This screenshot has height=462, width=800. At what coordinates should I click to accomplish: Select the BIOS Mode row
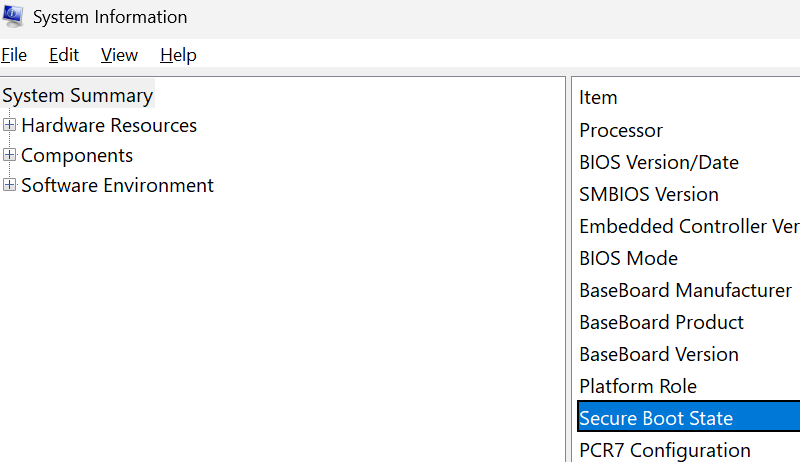[x=689, y=259]
